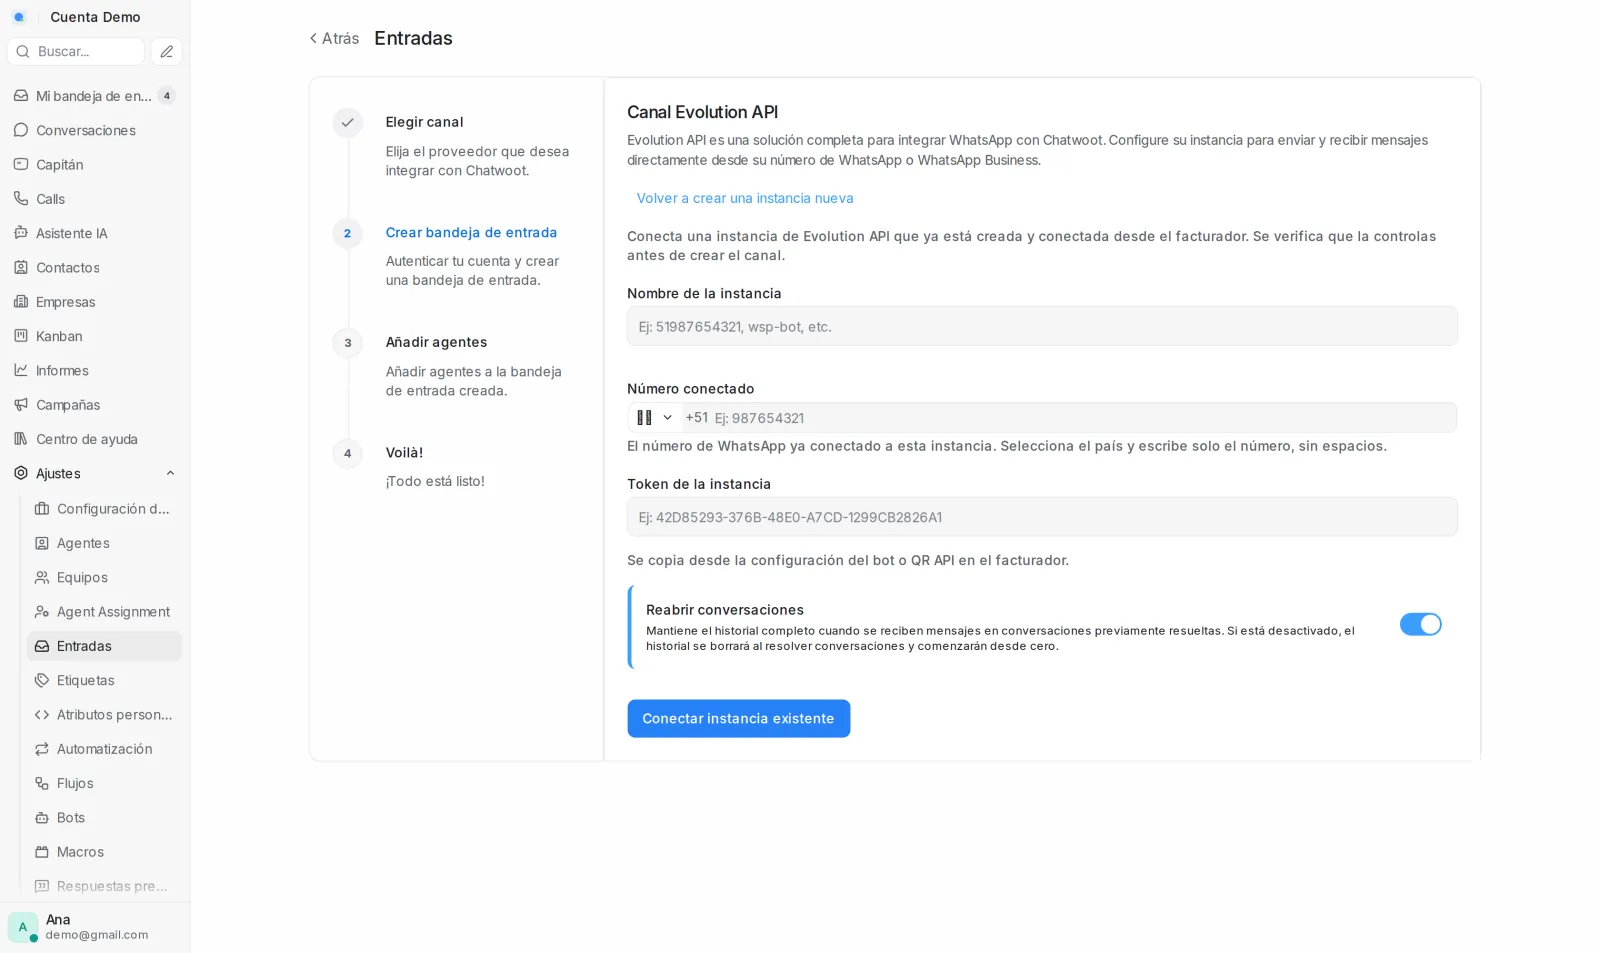1600x953 pixels.
Task: Focus the Nombre de la instancia field
Action: (1042, 326)
